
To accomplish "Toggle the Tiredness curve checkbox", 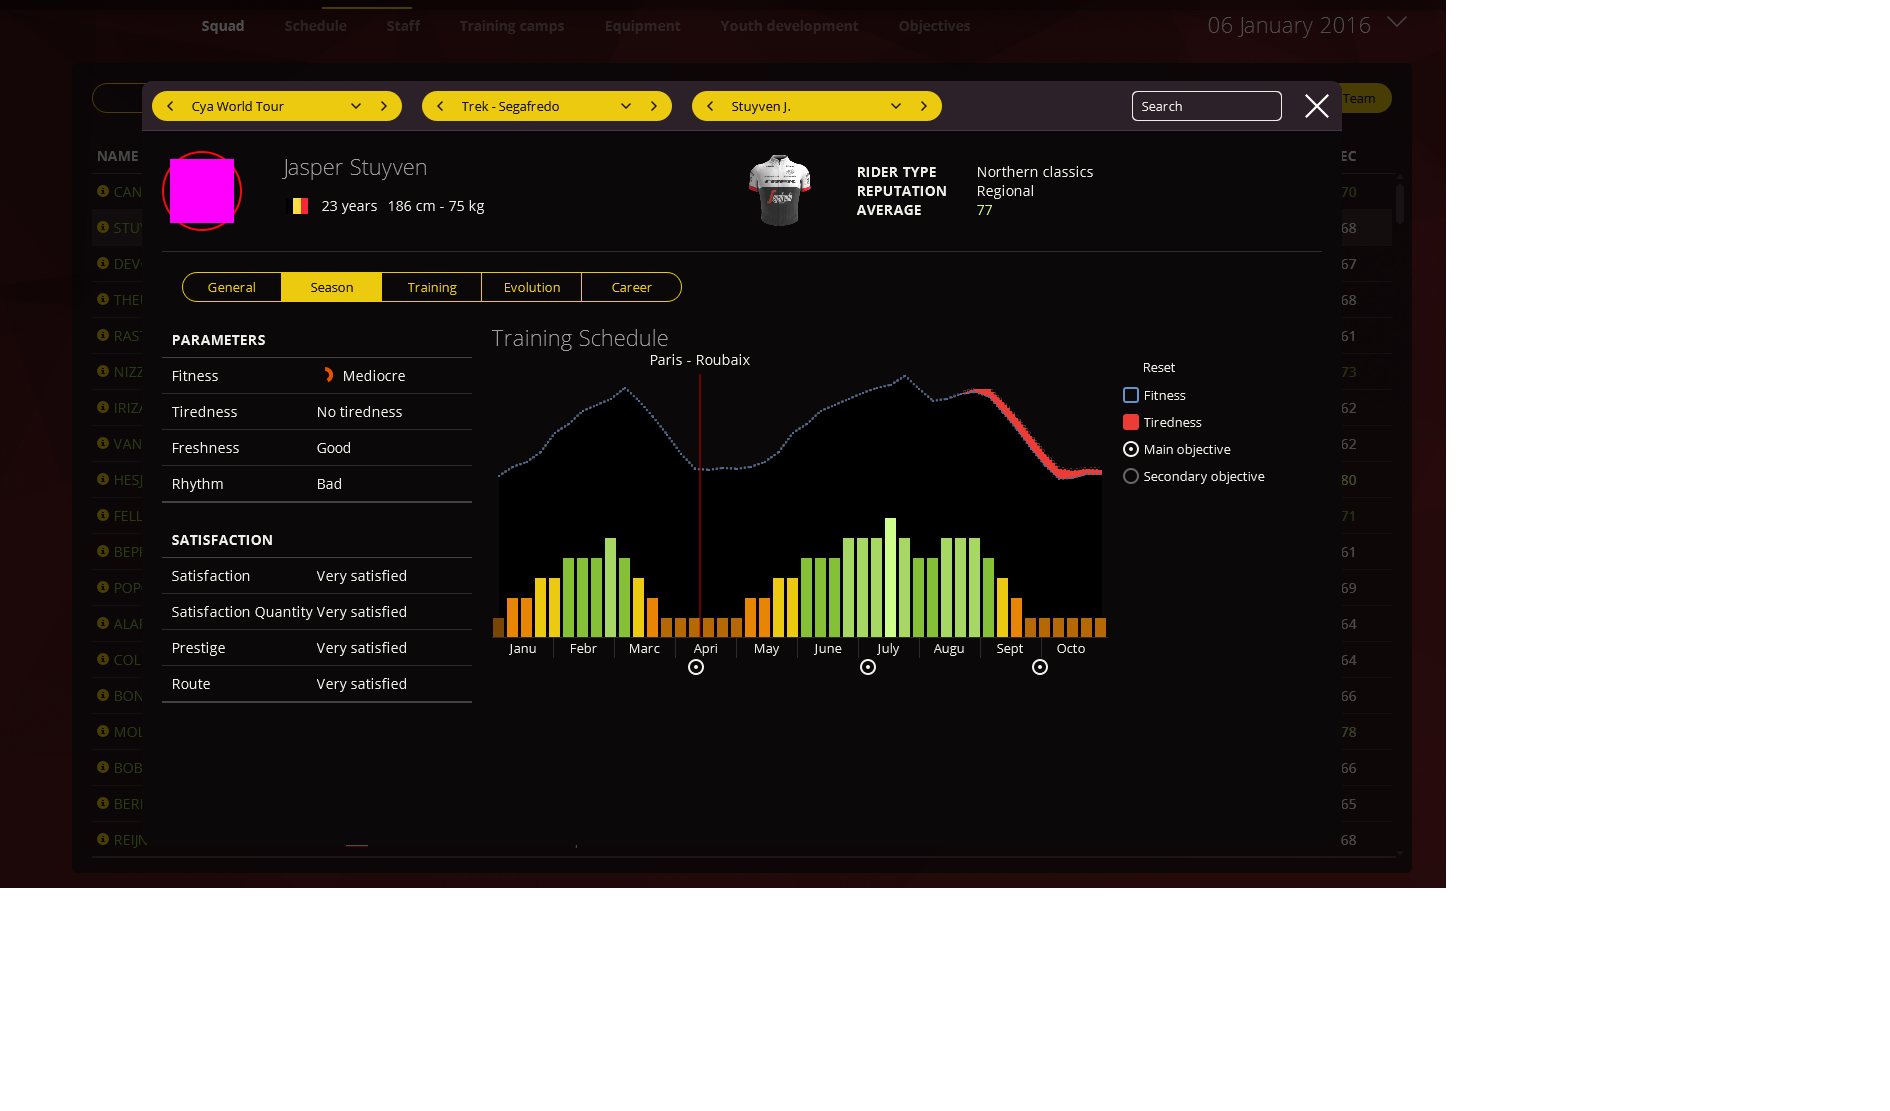I will tap(1131, 423).
